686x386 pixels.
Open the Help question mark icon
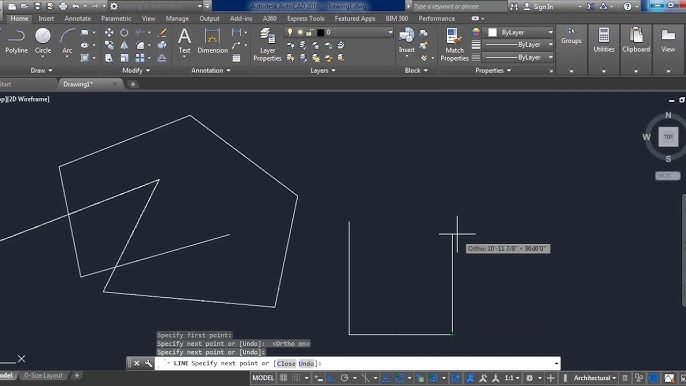coord(627,6)
